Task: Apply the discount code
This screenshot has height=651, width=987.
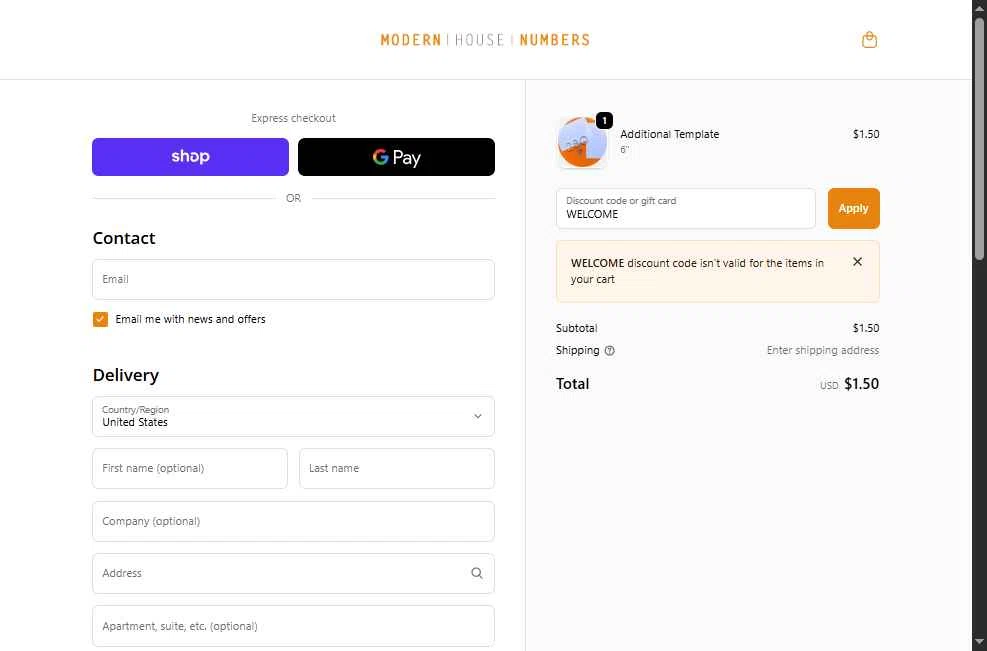Action: point(854,208)
